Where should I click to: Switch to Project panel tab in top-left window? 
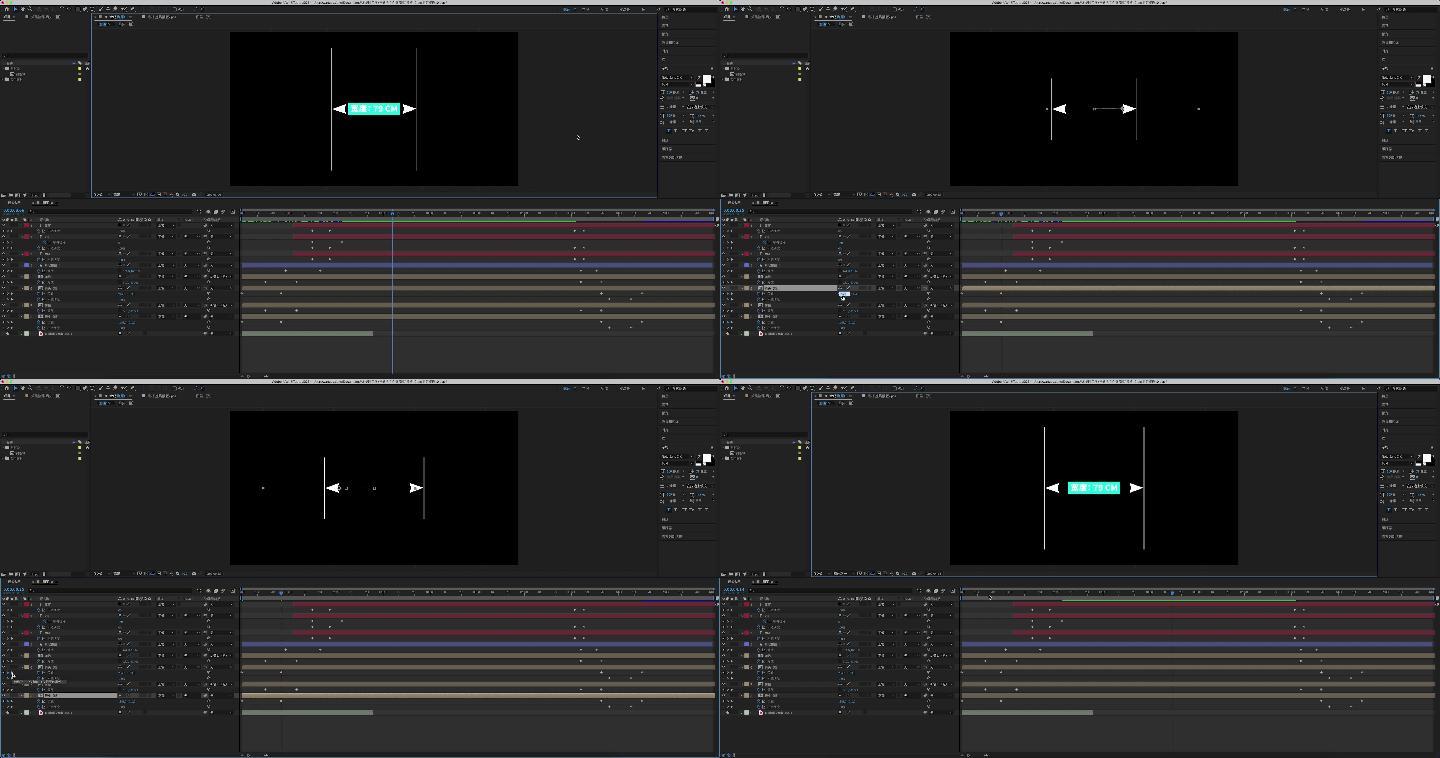click(10, 17)
